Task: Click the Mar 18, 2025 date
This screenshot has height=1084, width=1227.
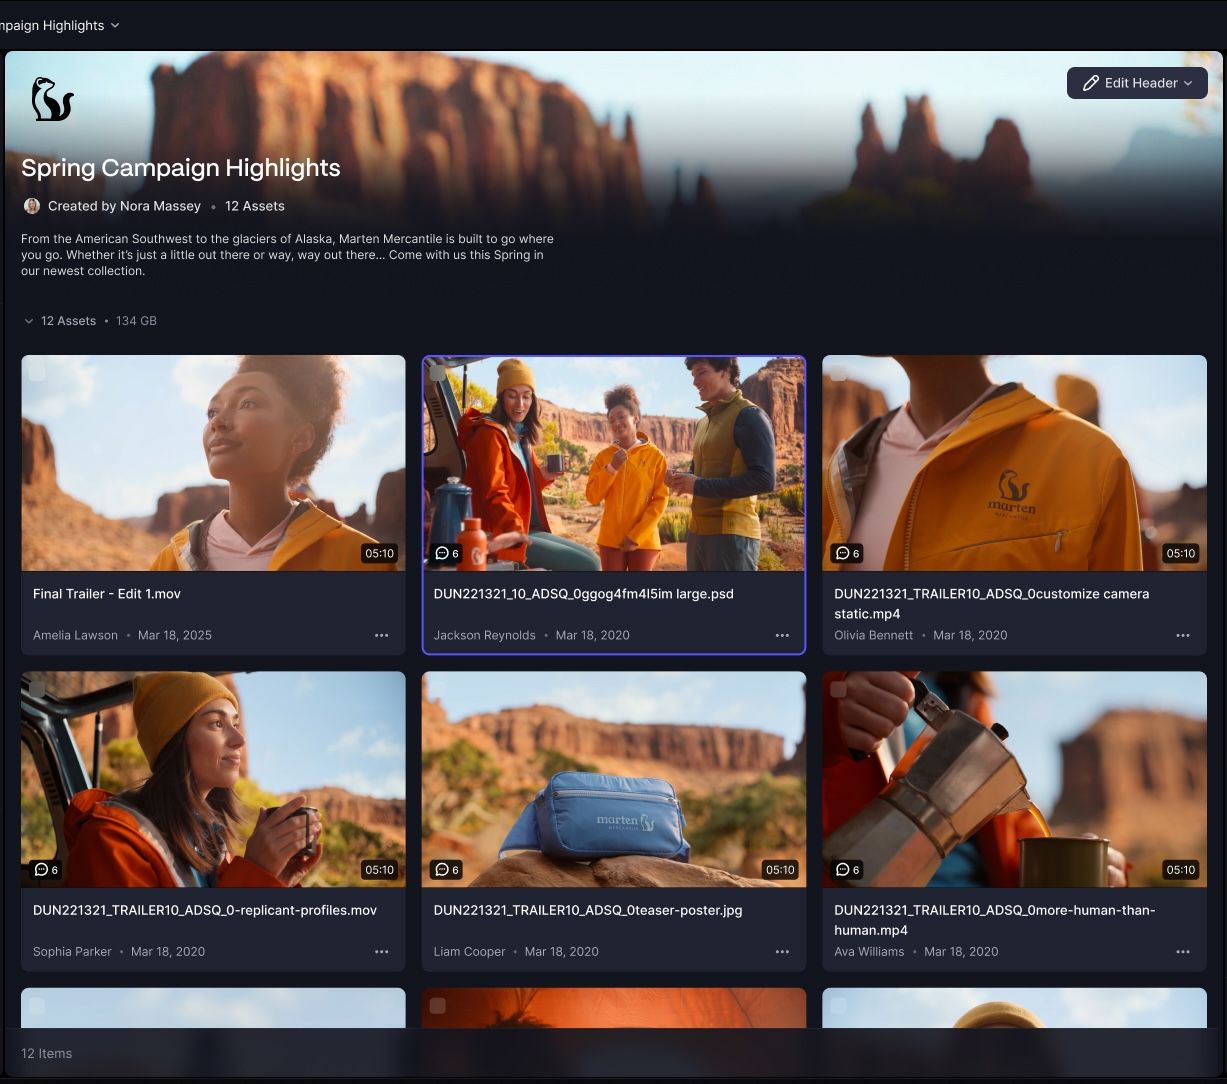Action: (x=175, y=635)
